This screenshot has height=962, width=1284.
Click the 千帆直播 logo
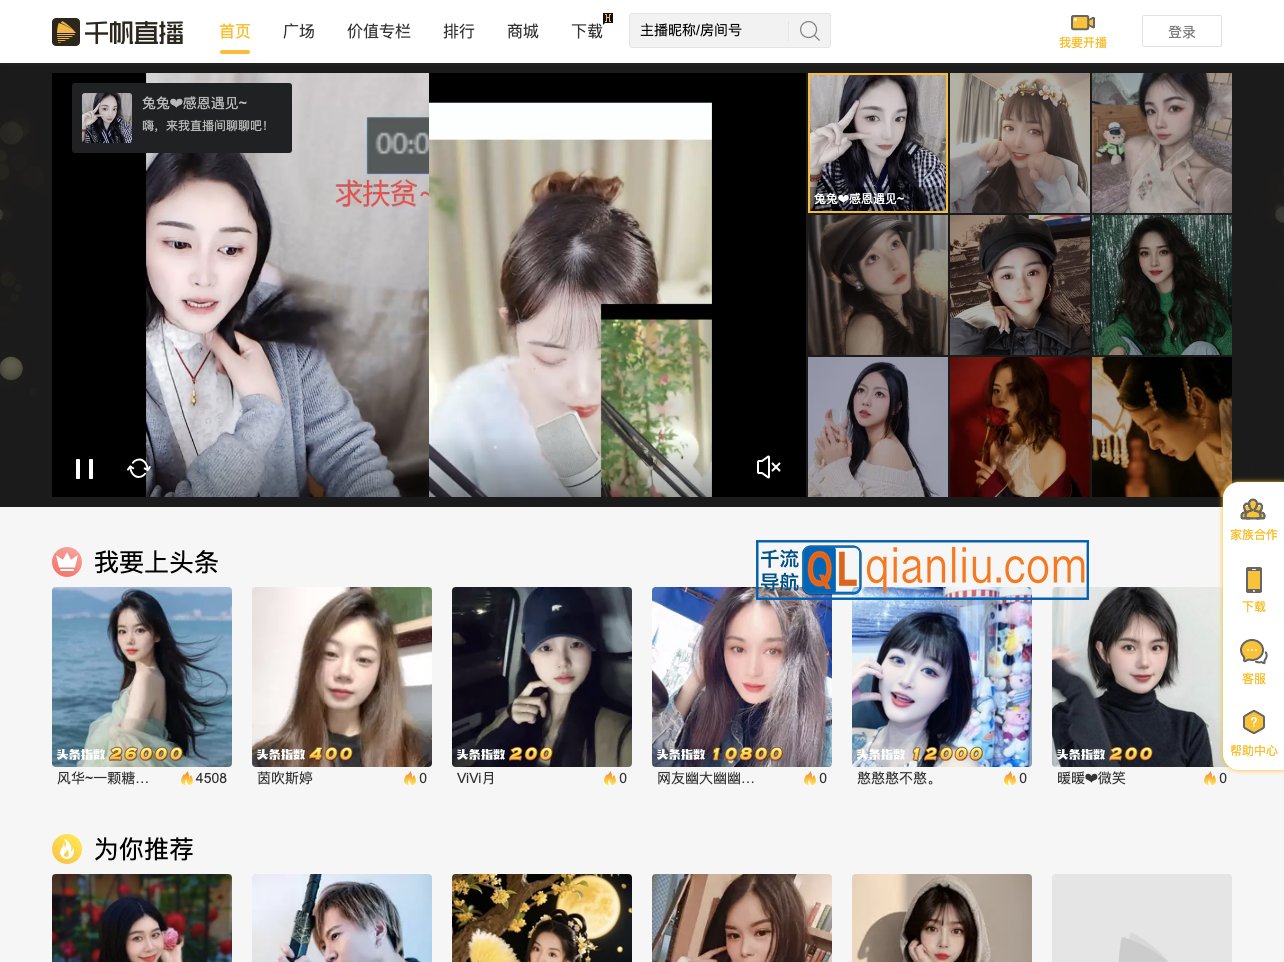(x=118, y=32)
